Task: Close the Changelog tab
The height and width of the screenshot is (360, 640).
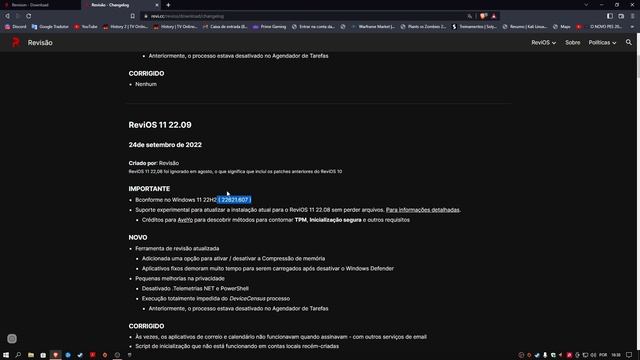Action: (x=157, y=5)
